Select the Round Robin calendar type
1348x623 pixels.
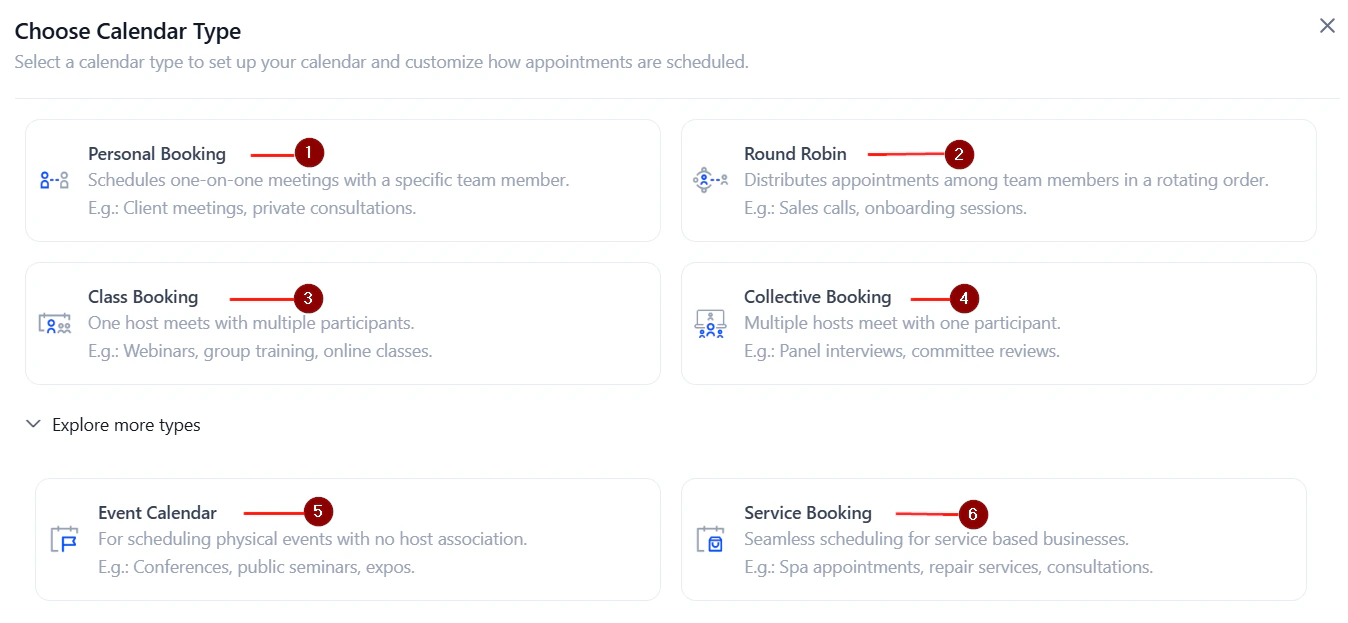coord(1000,180)
